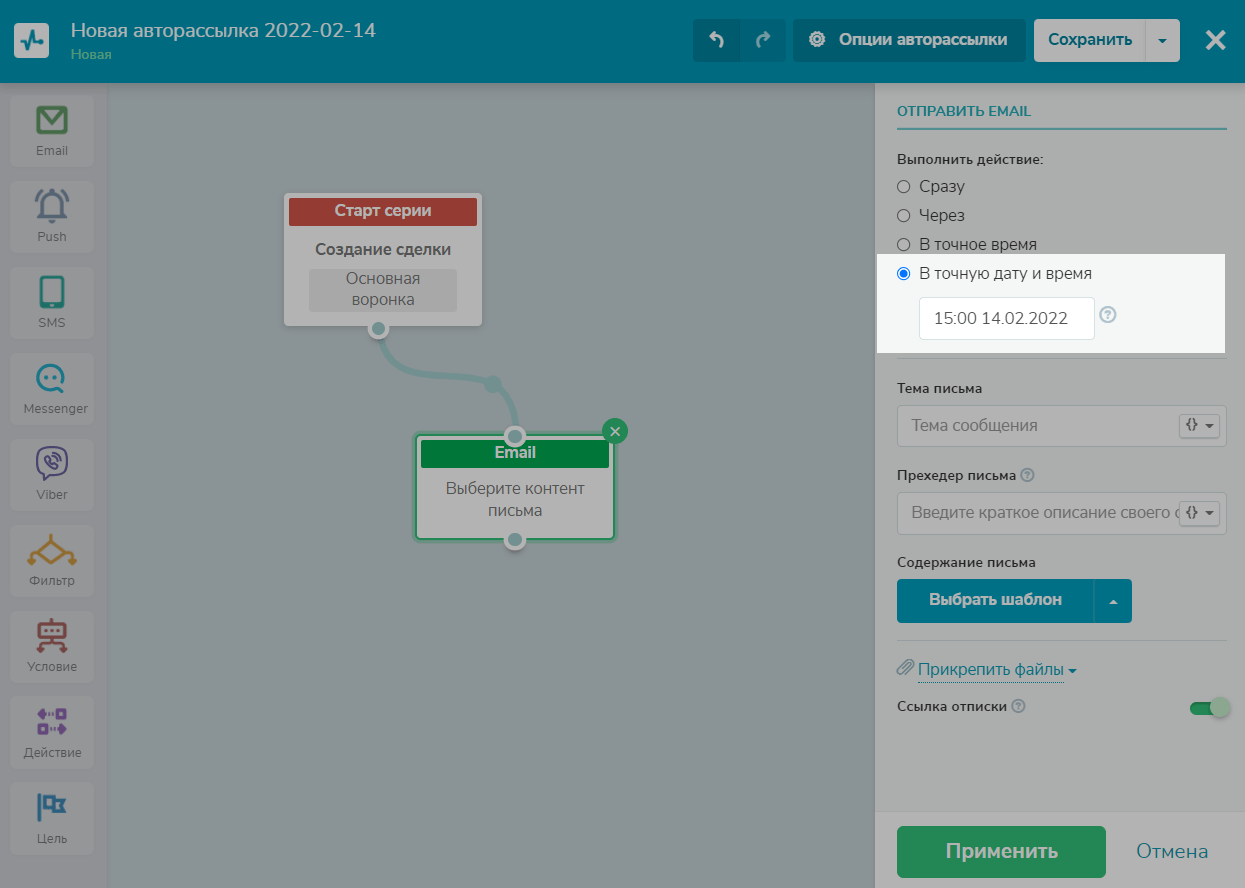Click the undo arrow button
This screenshot has width=1245, height=888.
(716, 40)
